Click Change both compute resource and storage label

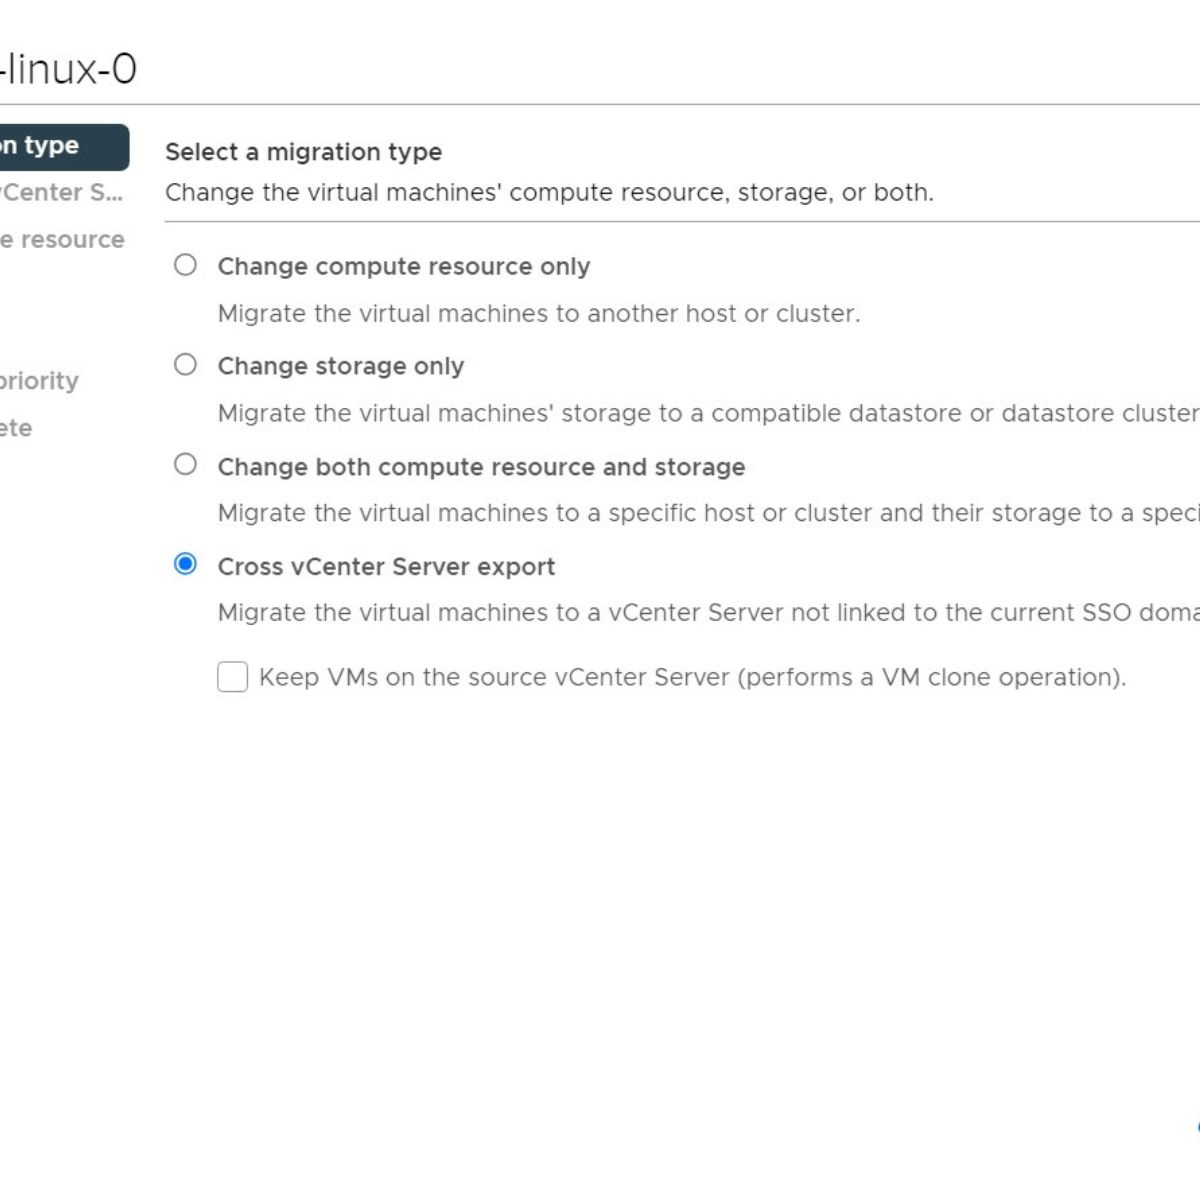(481, 467)
